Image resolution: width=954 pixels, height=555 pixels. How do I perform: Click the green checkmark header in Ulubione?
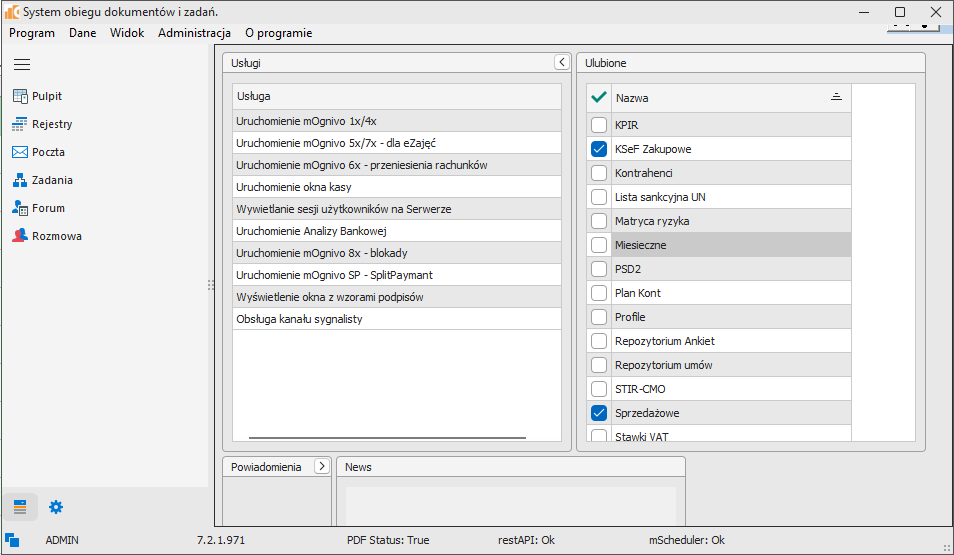point(599,97)
